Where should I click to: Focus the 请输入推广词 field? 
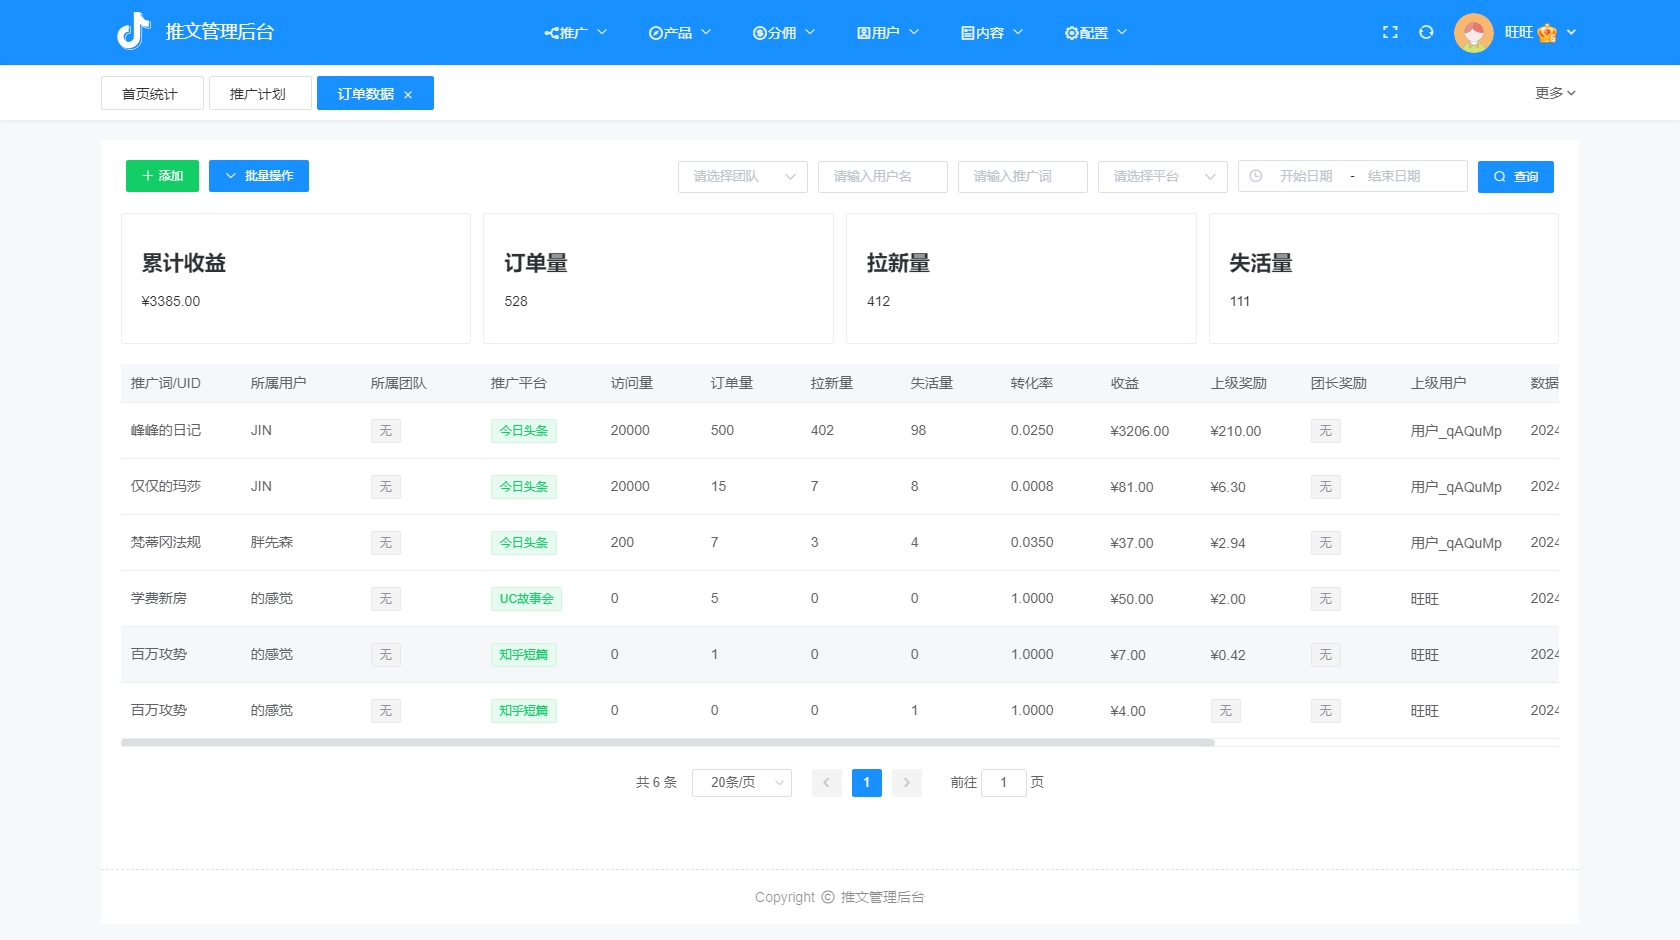coord(1023,177)
